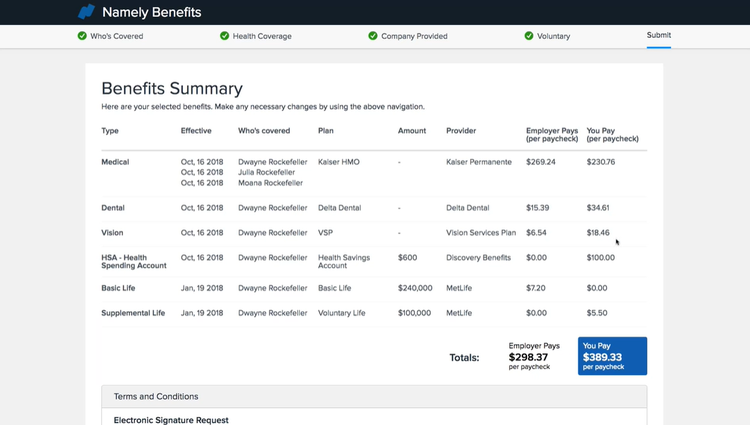
Task: Click the Namely Benefits title
Action: (x=151, y=13)
